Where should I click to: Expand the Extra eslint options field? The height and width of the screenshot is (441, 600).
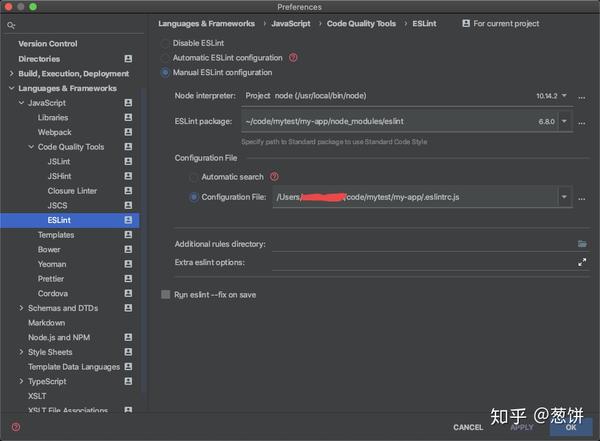582,262
